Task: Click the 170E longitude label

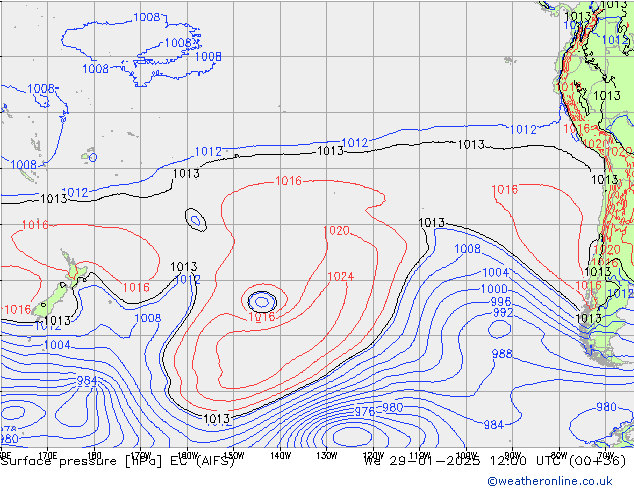Action: pyautogui.click(x=47, y=455)
